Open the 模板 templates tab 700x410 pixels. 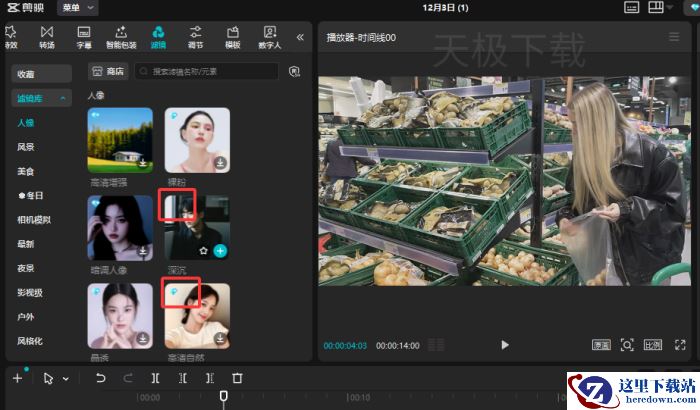tap(233, 37)
